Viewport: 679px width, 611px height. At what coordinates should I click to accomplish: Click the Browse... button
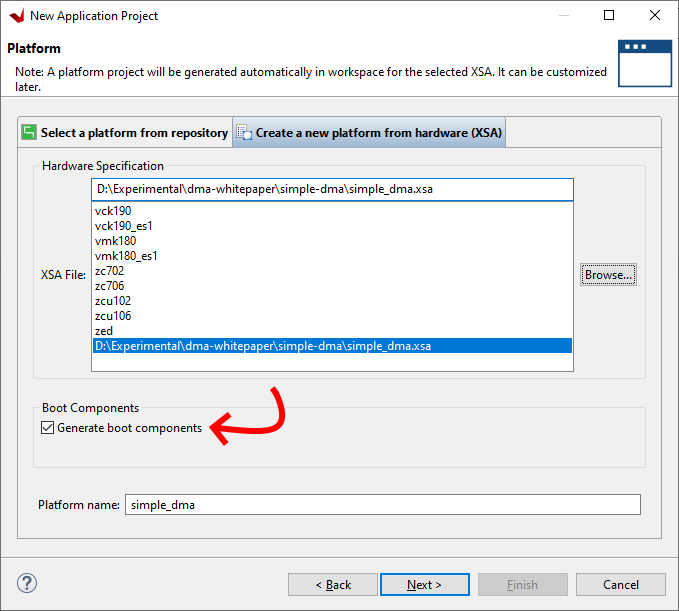(608, 275)
